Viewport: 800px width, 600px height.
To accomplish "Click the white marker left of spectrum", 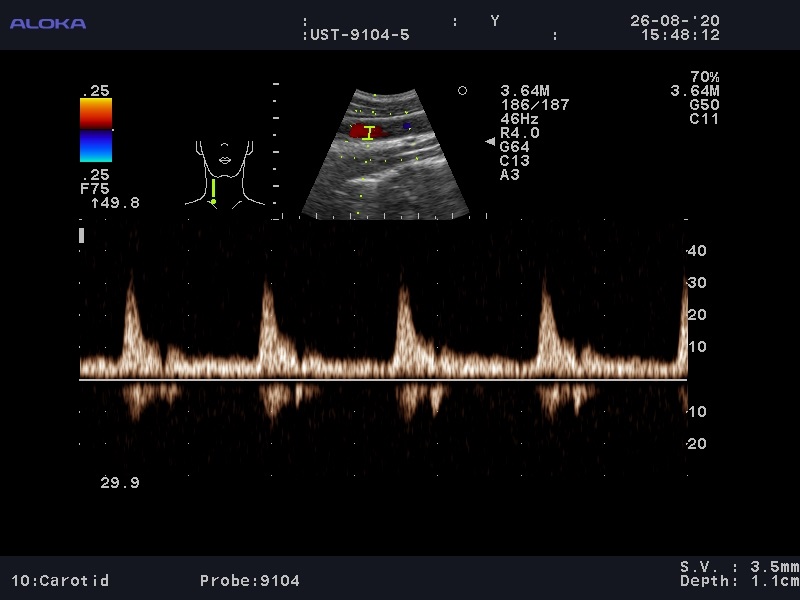I will [x=81, y=235].
